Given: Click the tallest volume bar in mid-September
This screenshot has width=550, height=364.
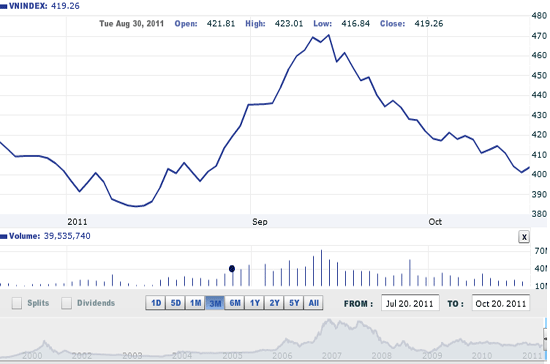Looking at the screenshot, I should point(321,268).
